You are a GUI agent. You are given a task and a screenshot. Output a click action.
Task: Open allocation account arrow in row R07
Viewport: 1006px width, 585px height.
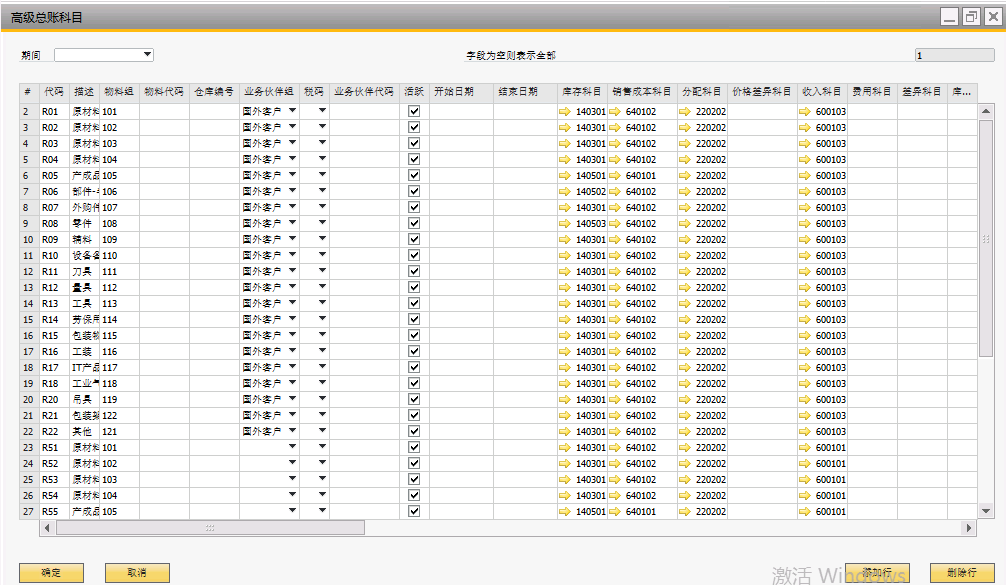pyautogui.click(x=685, y=208)
